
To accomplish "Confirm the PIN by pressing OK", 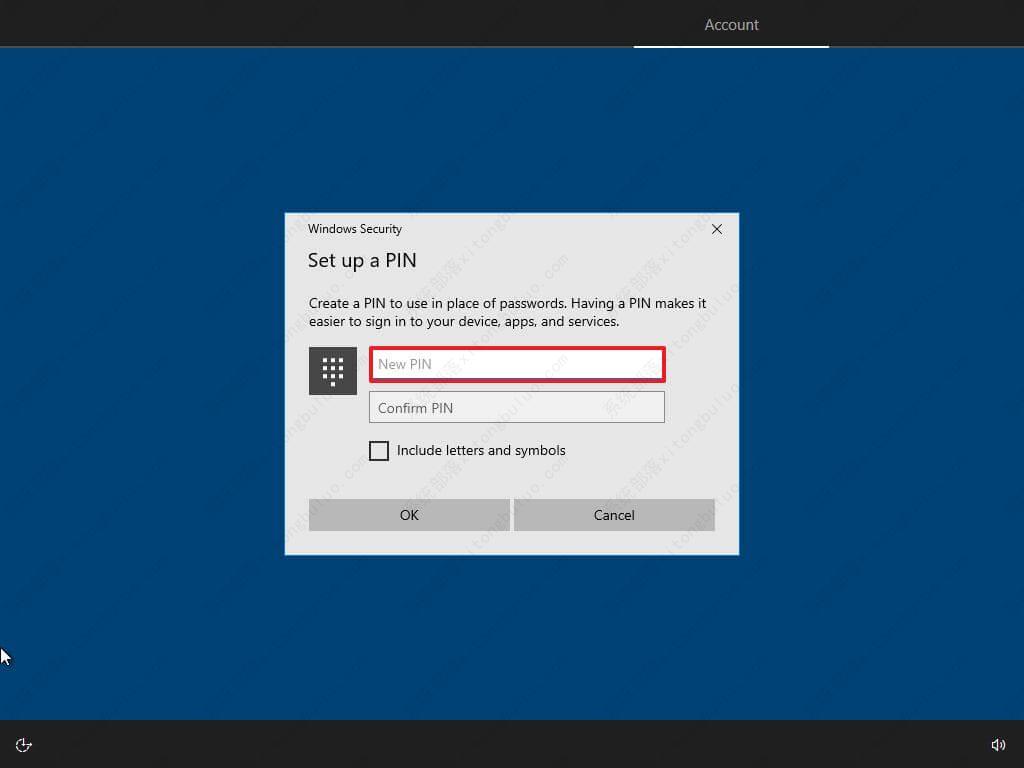I will [x=408, y=515].
